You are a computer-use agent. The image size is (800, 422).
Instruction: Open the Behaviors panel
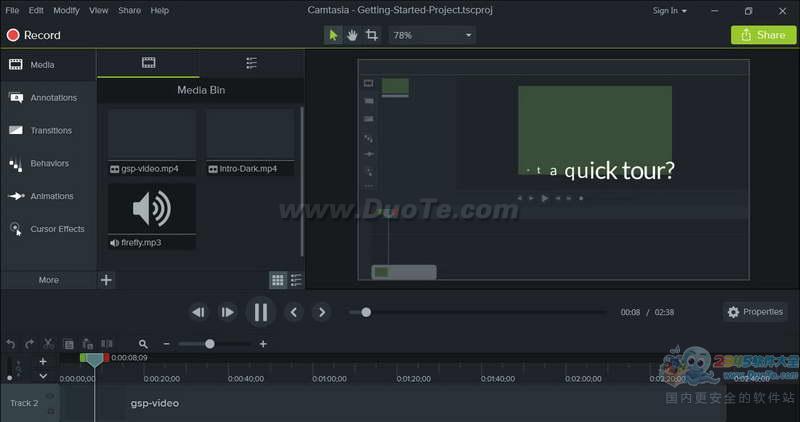(x=48, y=163)
